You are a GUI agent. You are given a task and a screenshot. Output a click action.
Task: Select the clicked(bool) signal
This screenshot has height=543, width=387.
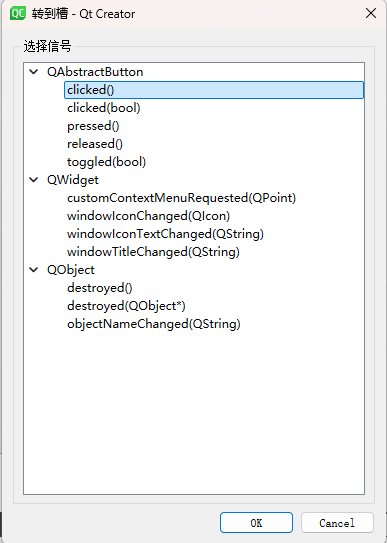click(x=104, y=108)
